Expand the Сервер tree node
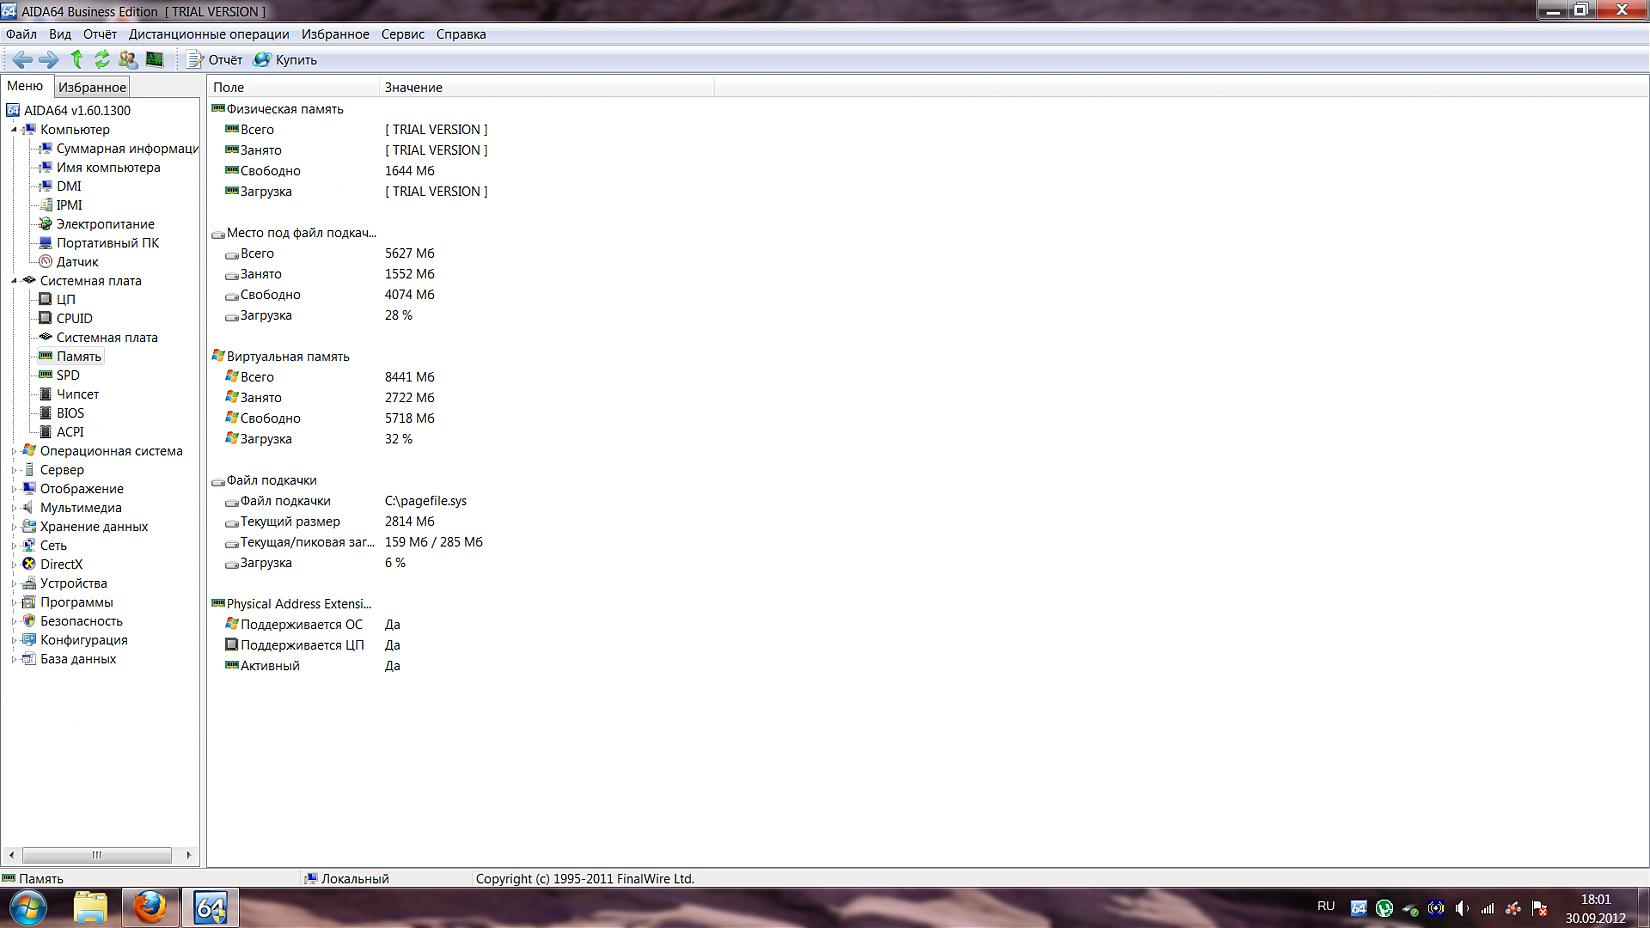Image resolution: width=1650 pixels, height=928 pixels. click(14, 470)
